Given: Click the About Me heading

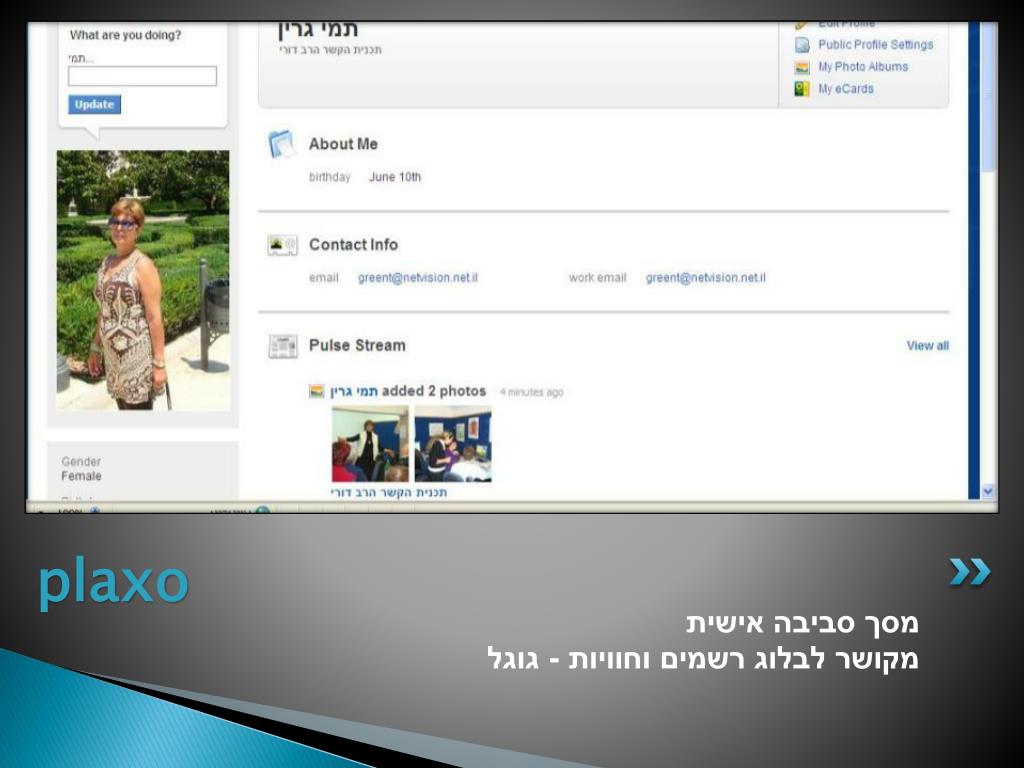Looking at the screenshot, I should click(343, 144).
